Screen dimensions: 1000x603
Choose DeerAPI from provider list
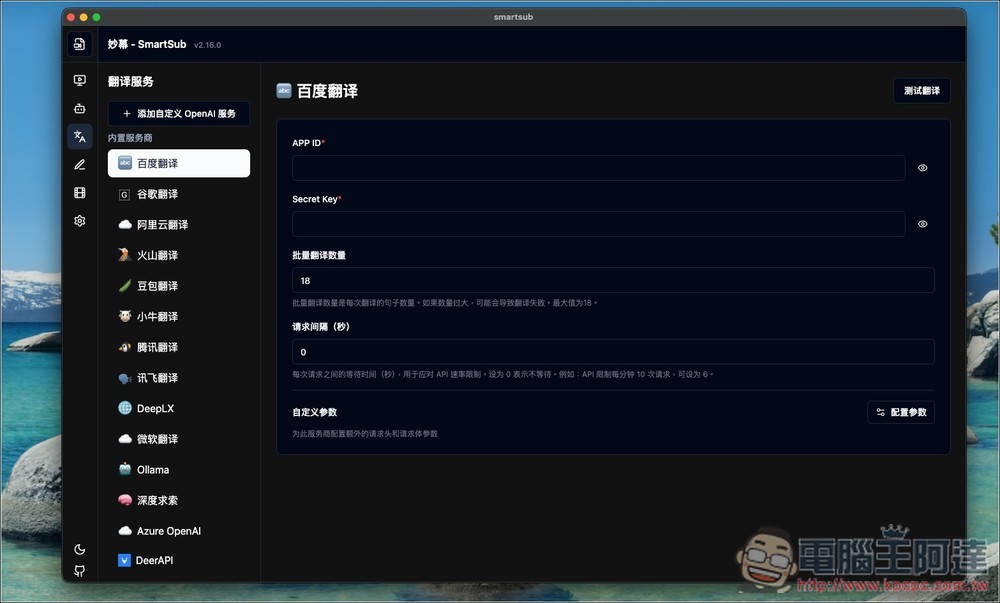[x=179, y=560]
